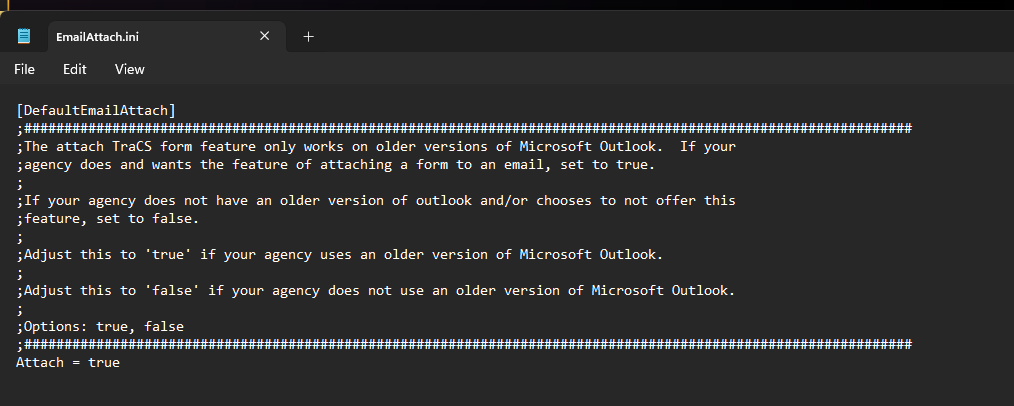The image size is (1014, 406).
Task: Click the [DefaultEmailAttach] section header
Action: [96, 110]
